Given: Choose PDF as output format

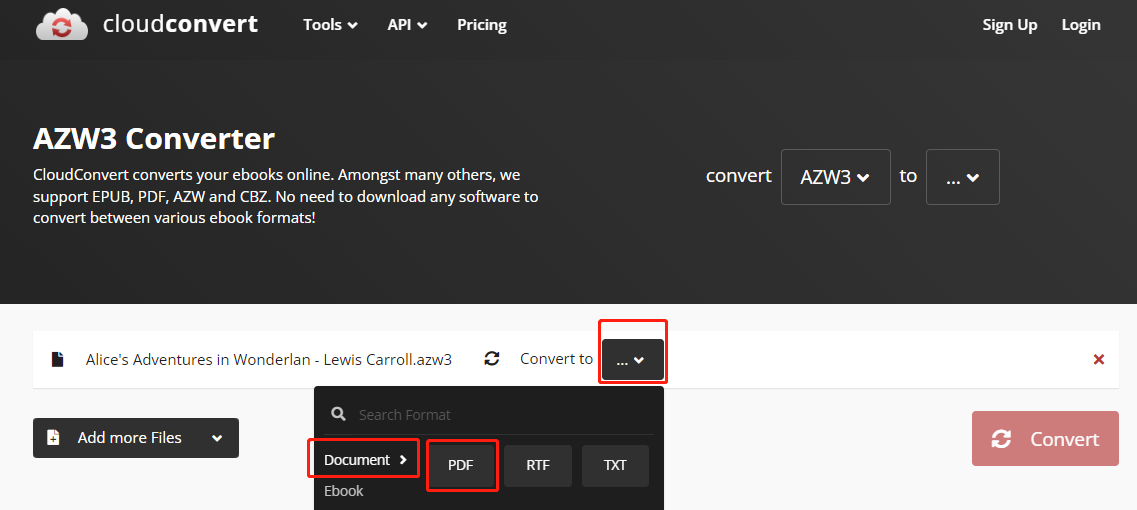Looking at the screenshot, I should 460,466.
